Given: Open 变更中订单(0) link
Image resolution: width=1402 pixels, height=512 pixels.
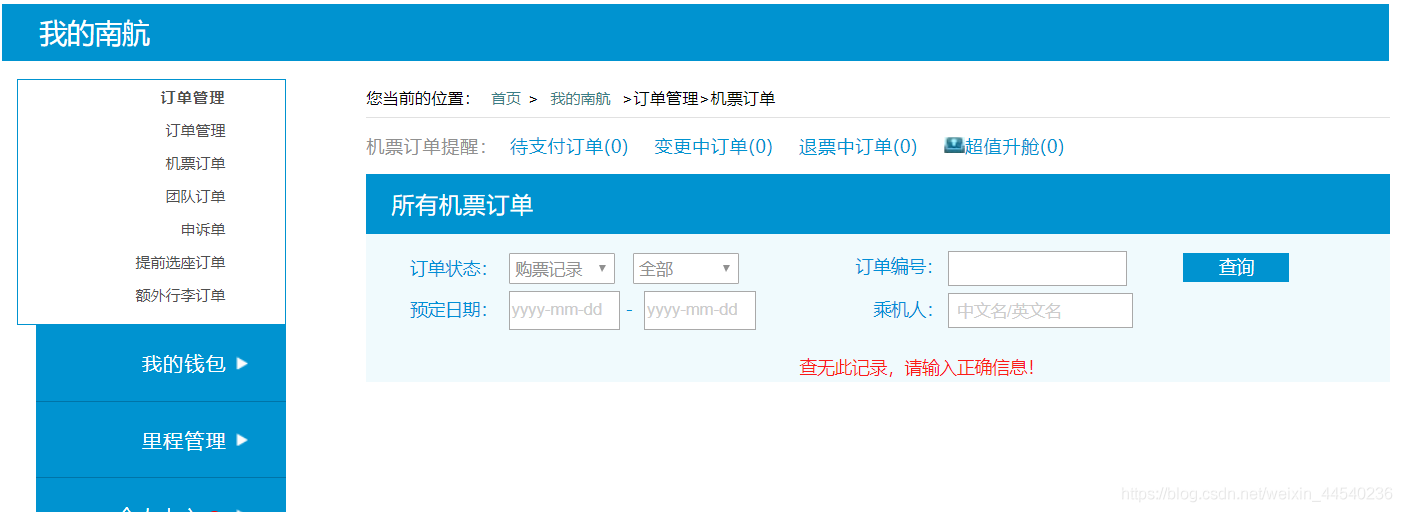Looking at the screenshot, I should click(713, 147).
